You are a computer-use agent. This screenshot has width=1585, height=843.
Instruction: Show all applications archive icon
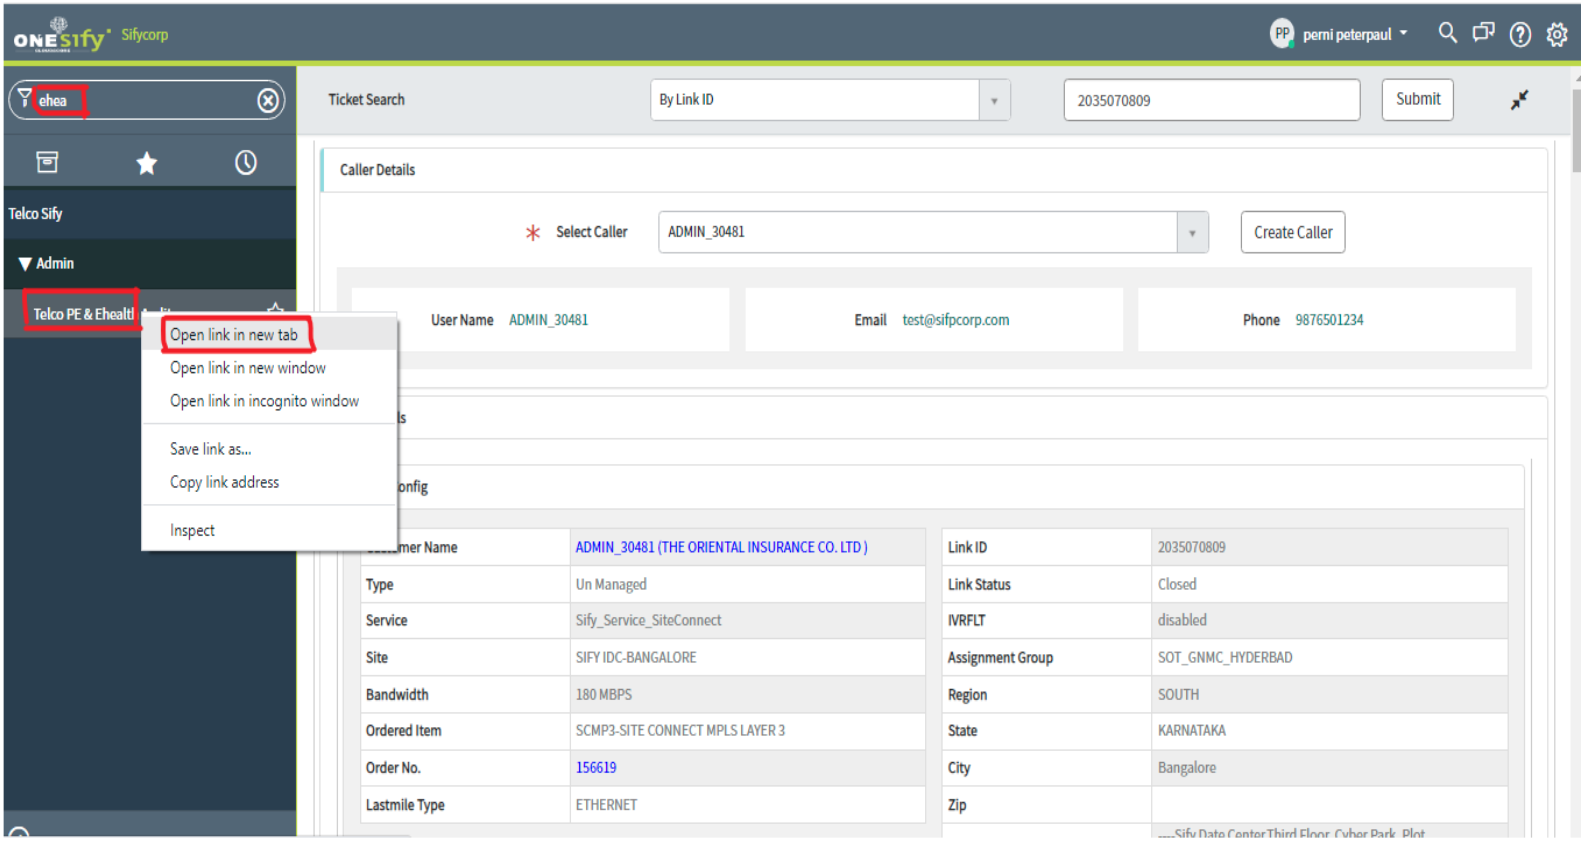click(x=47, y=162)
